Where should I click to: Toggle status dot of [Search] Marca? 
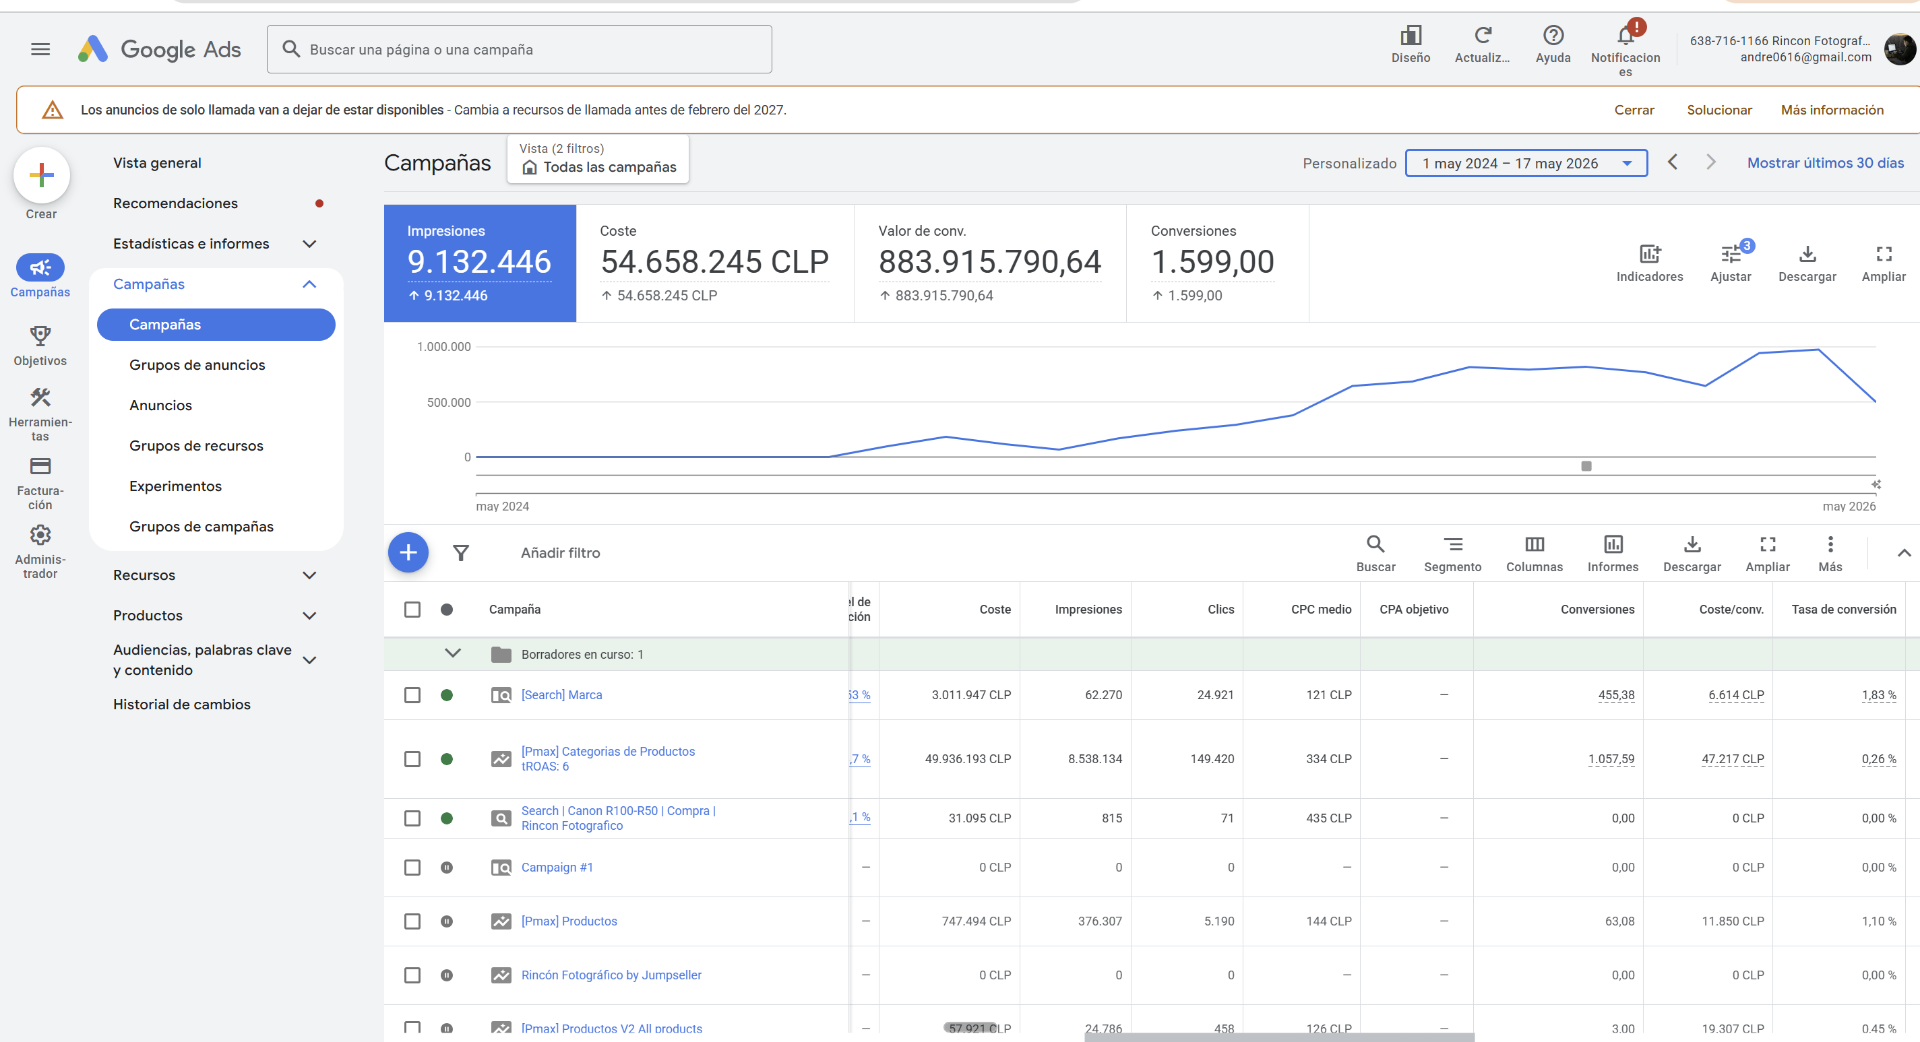447,695
